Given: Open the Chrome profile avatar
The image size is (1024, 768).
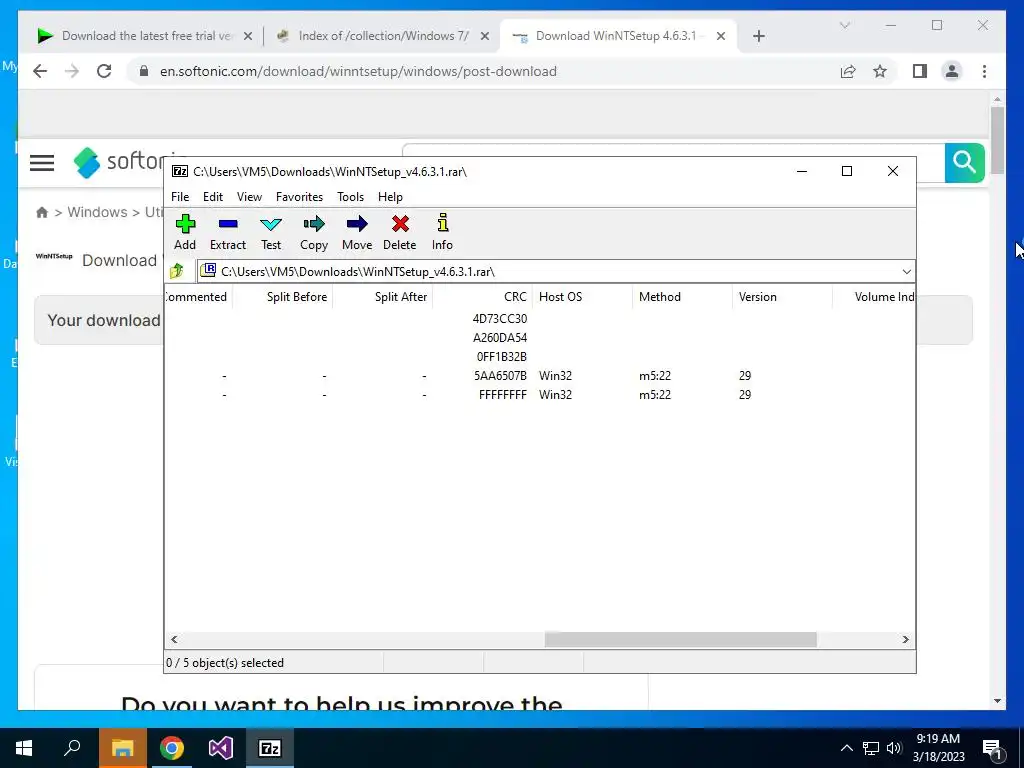Looking at the screenshot, I should pyautogui.click(x=952, y=71).
